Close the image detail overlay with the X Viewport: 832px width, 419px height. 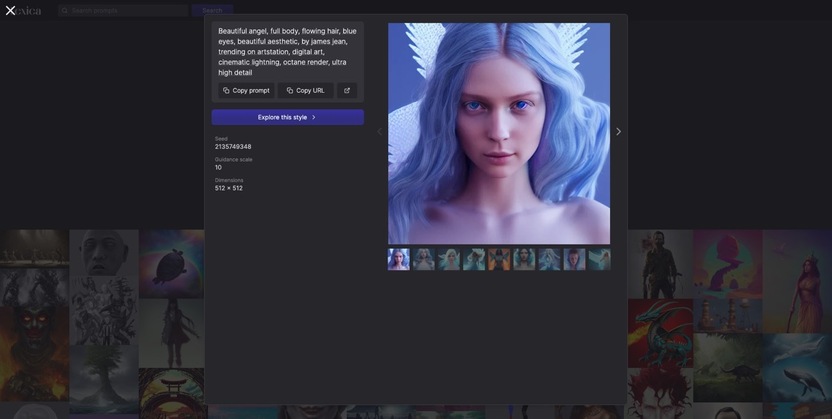pyautogui.click(x=10, y=10)
